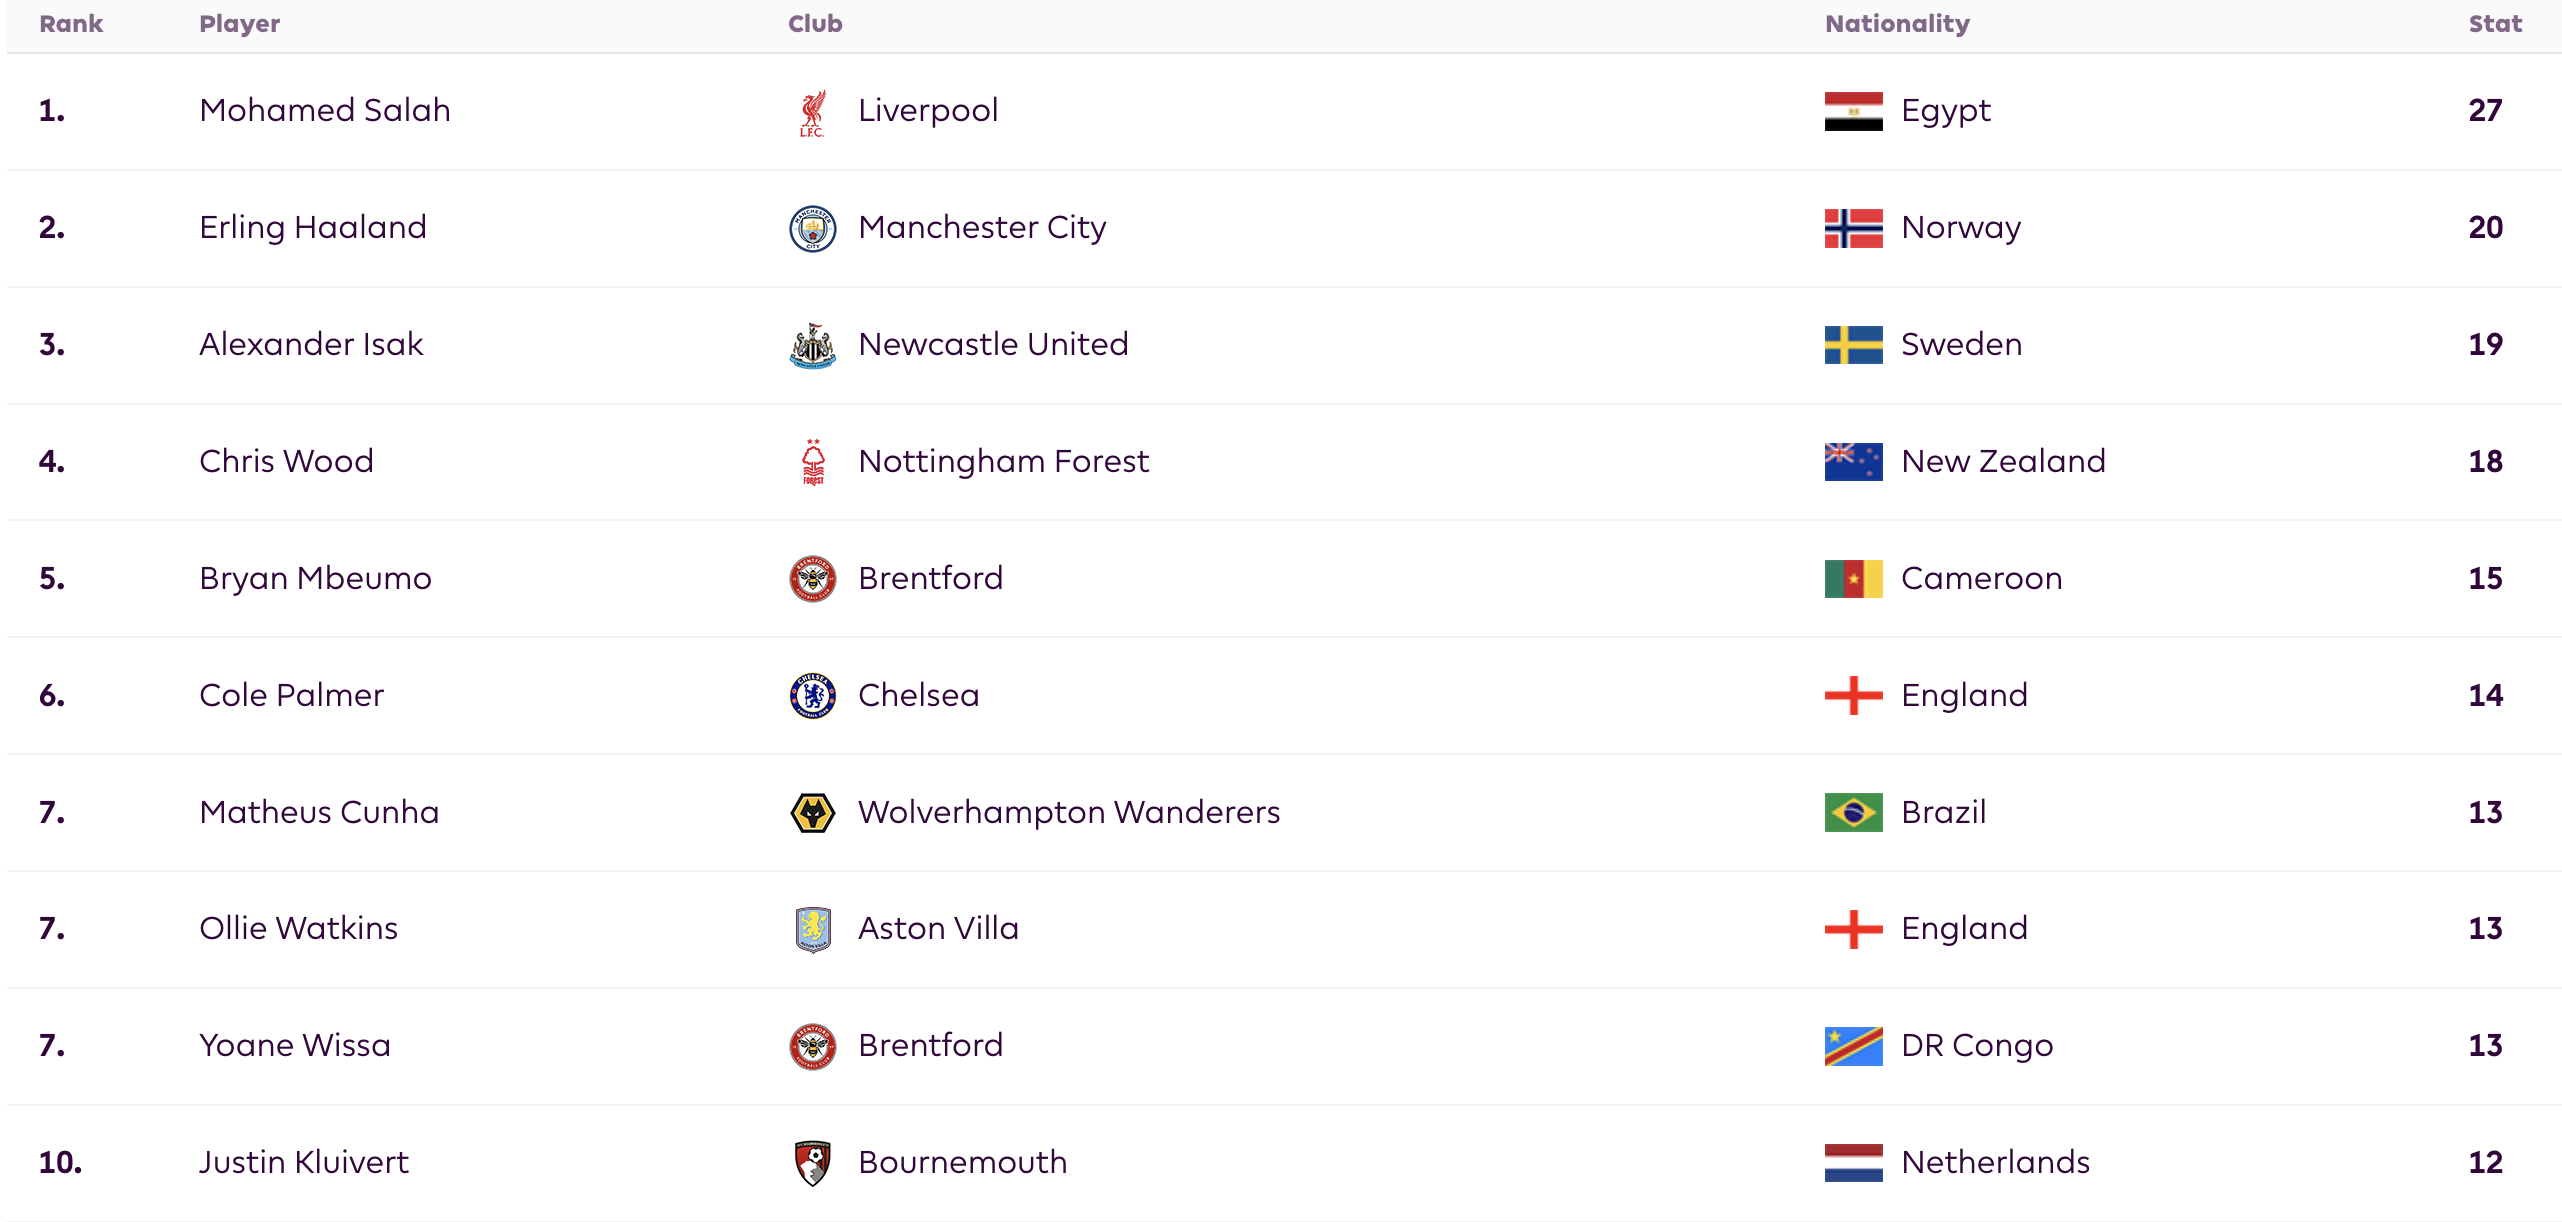Click the Newcastle United crest icon
The height and width of the screenshot is (1222, 2562).
(x=812, y=346)
